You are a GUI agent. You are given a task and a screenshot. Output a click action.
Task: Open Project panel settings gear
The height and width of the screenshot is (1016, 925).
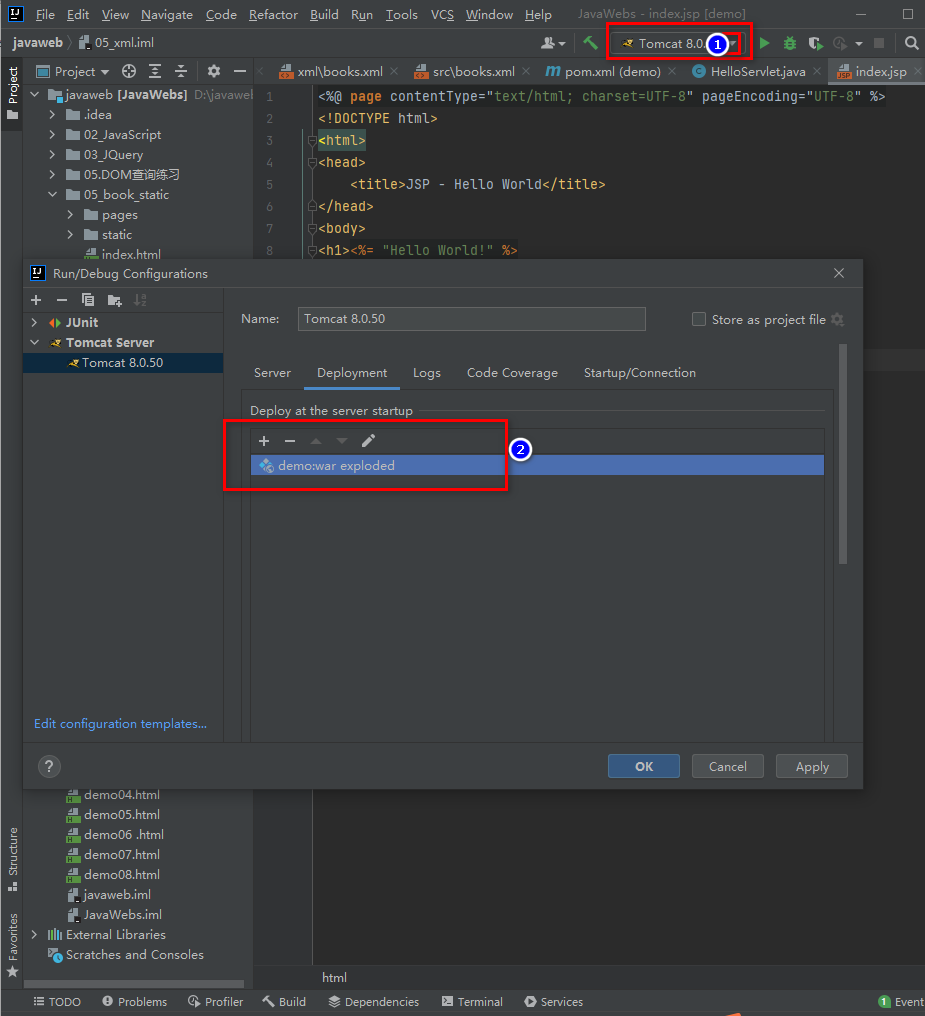214,71
